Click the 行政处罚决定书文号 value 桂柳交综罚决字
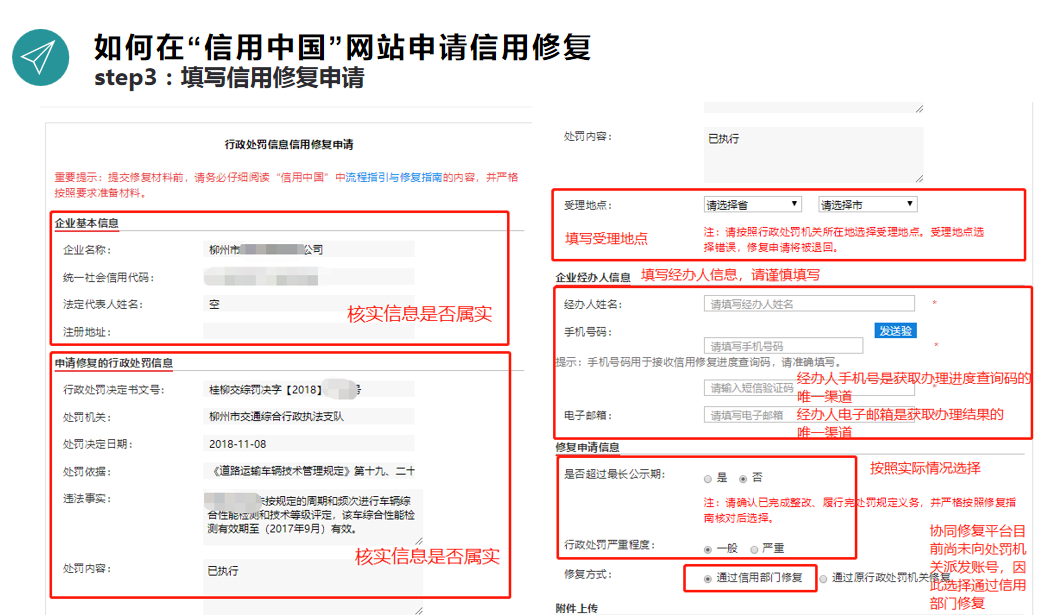 click(x=309, y=389)
